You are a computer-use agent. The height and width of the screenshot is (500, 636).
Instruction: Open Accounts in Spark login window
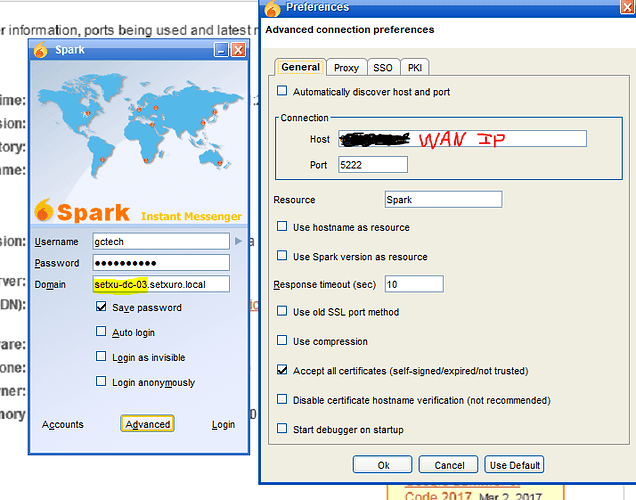point(63,424)
